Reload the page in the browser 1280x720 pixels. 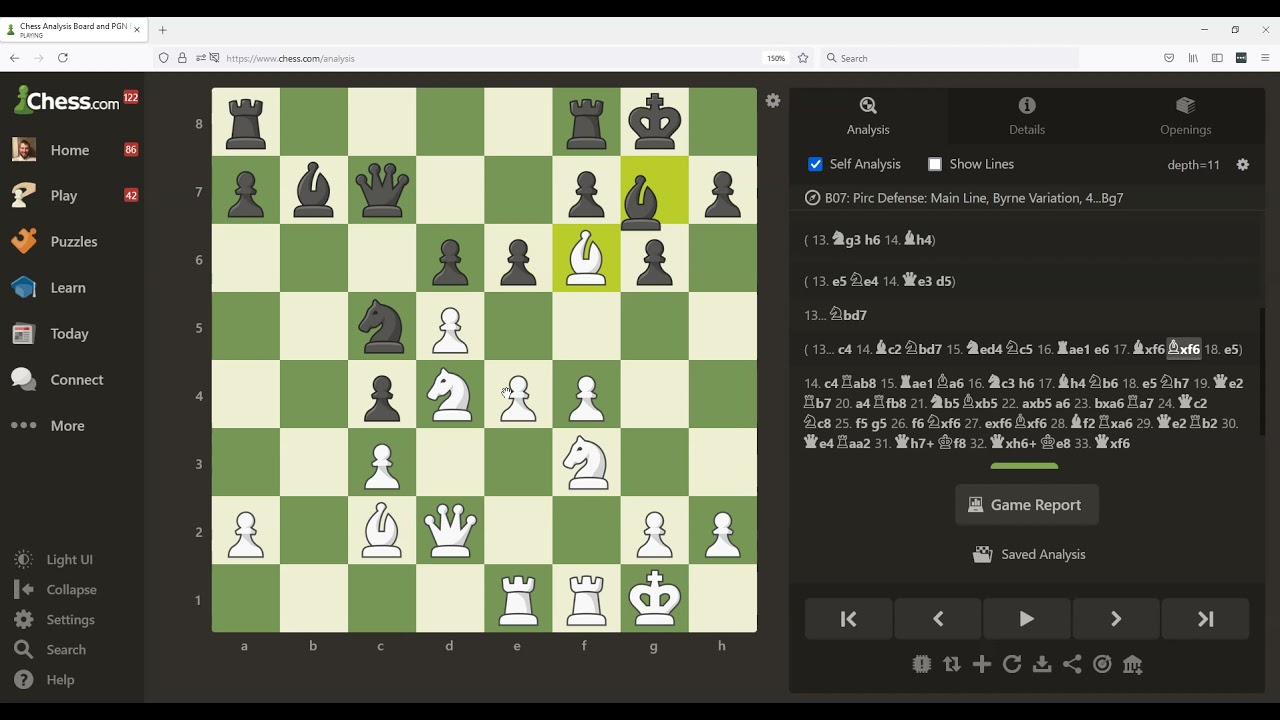(63, 58)
